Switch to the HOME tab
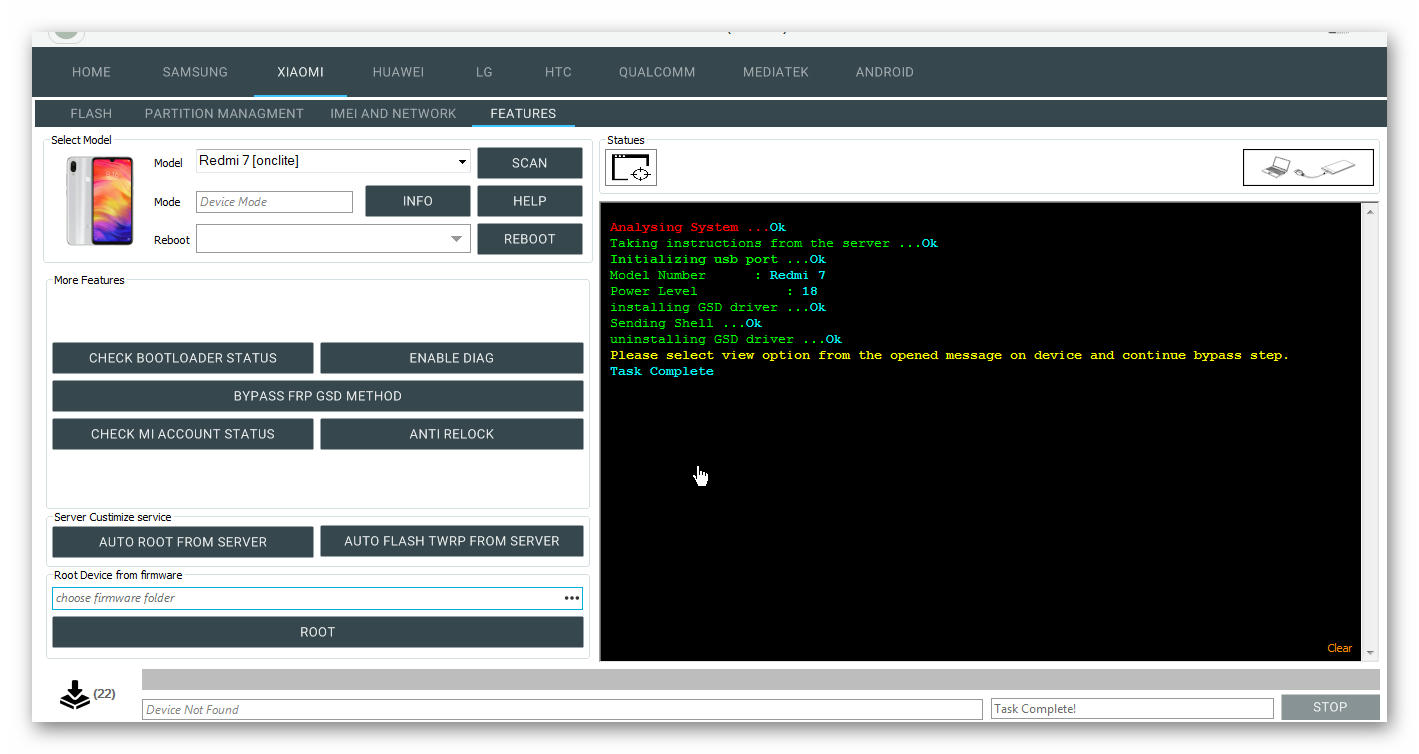Viewport: 1419px width, 754px height. click(91, 72)
